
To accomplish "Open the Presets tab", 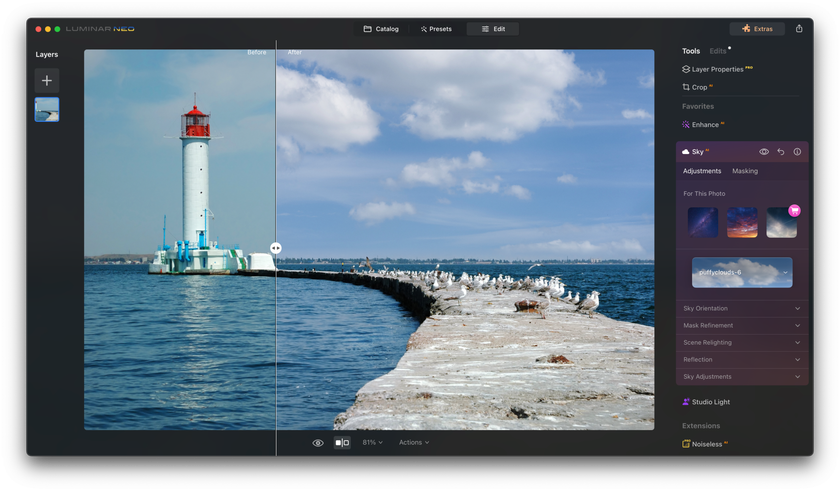I will tap(436, 29).
